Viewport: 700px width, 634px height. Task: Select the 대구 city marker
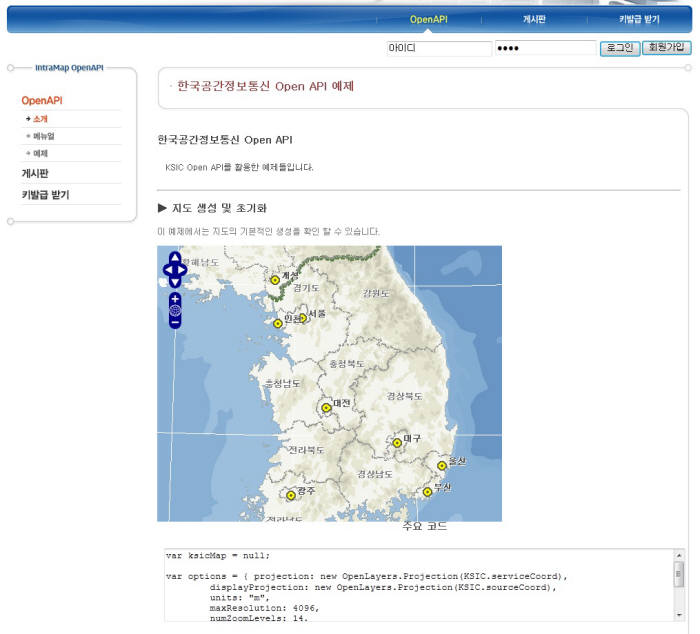[397, 443]
